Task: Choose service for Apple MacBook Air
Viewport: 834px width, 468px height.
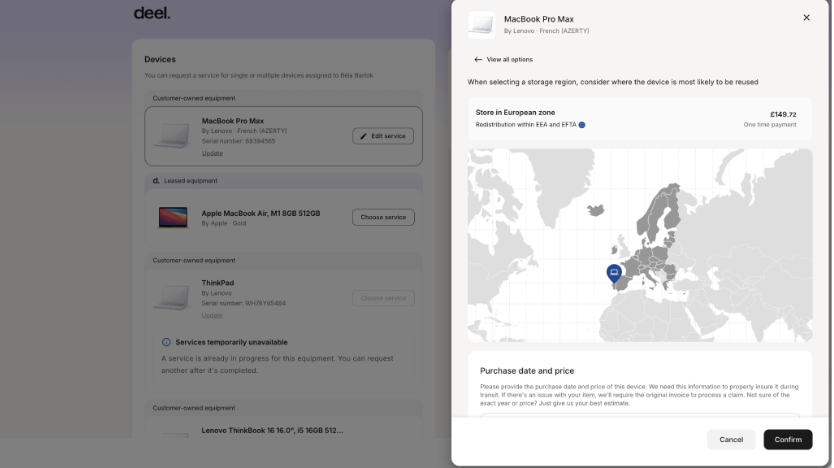Action: click(x=383, y=217)
